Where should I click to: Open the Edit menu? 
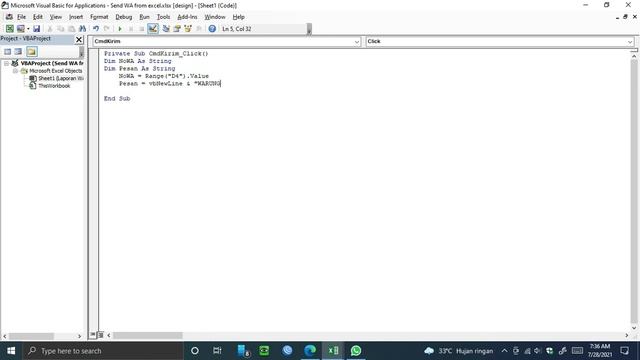coord(38,17)
